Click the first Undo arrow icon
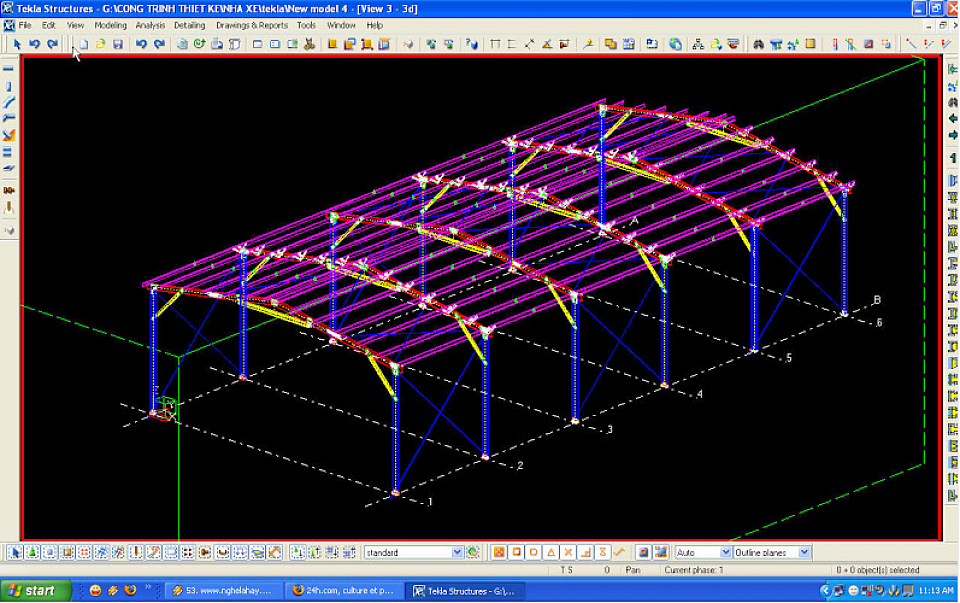Viewport: 960px width, 603px height. point(34,44)
